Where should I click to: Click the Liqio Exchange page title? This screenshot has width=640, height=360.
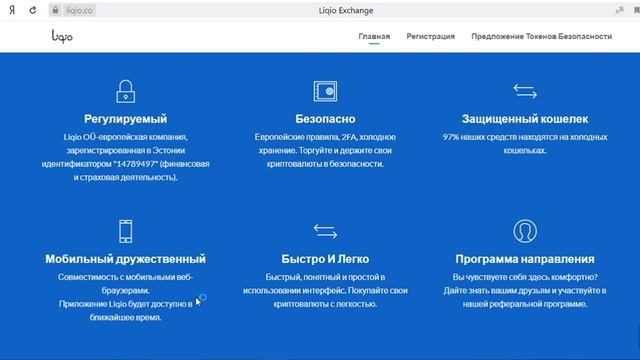point(346,11)
